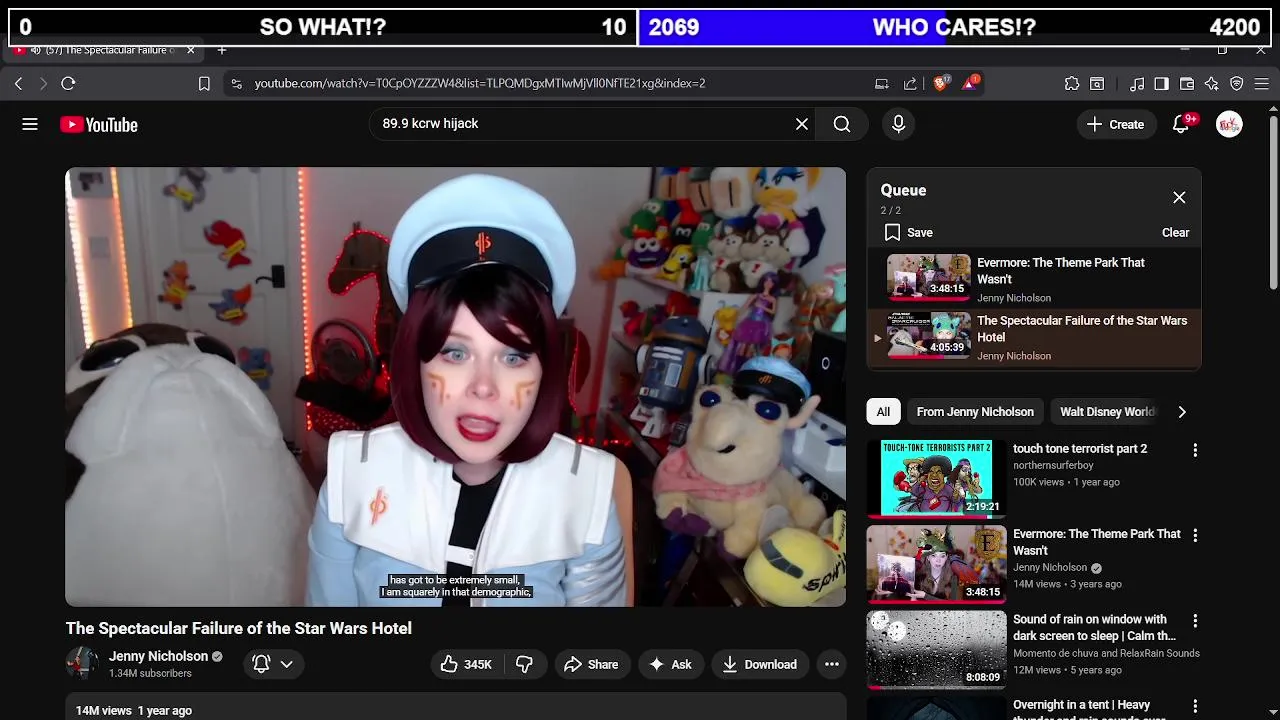Play Evermore from the queue list
The height and width of the screenshot is (720, 1280).
click(x=1034, y=280)
